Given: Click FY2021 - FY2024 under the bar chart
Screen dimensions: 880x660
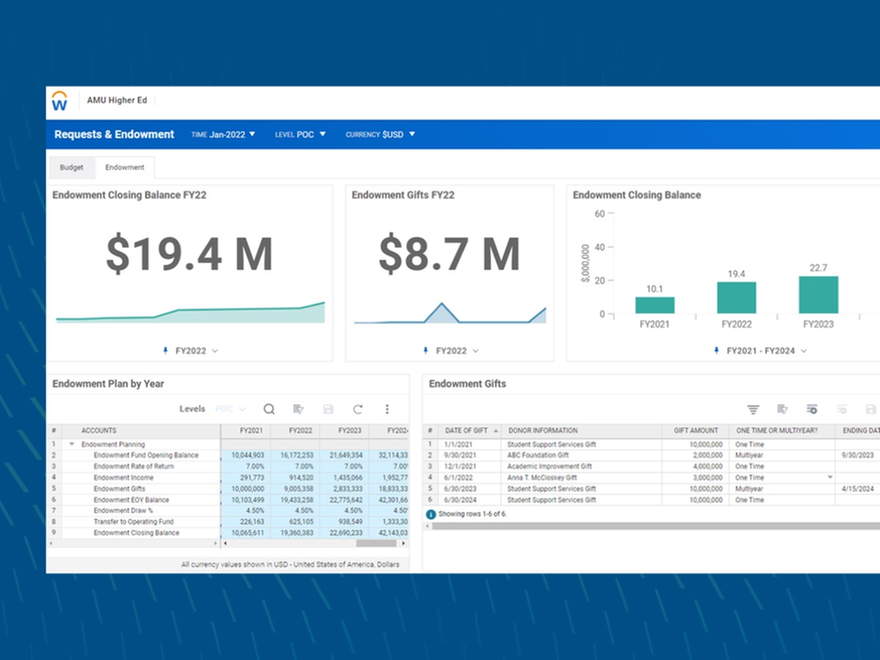Looking at the screenshot, I should coord(762,349).
